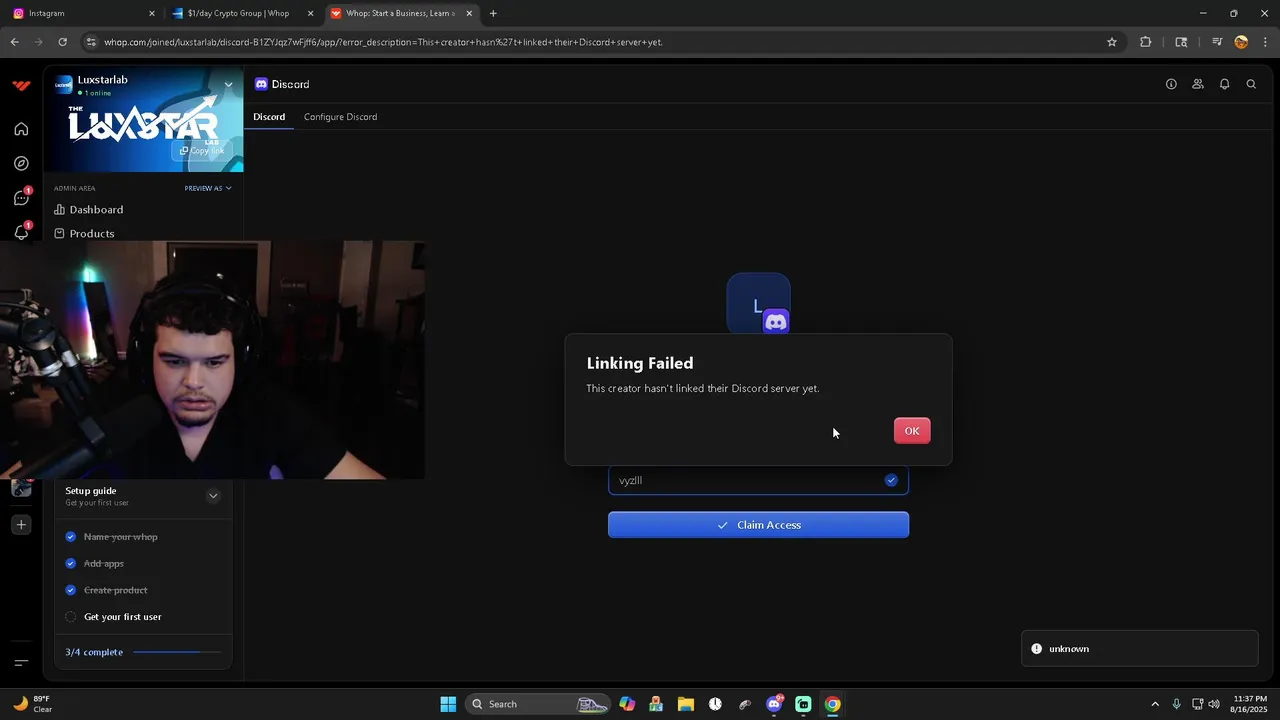Expand the Luxstarlab whop dropdown chevron
Image resolution: width=1280 pixels, height=720 pixels.
[228, 85]
